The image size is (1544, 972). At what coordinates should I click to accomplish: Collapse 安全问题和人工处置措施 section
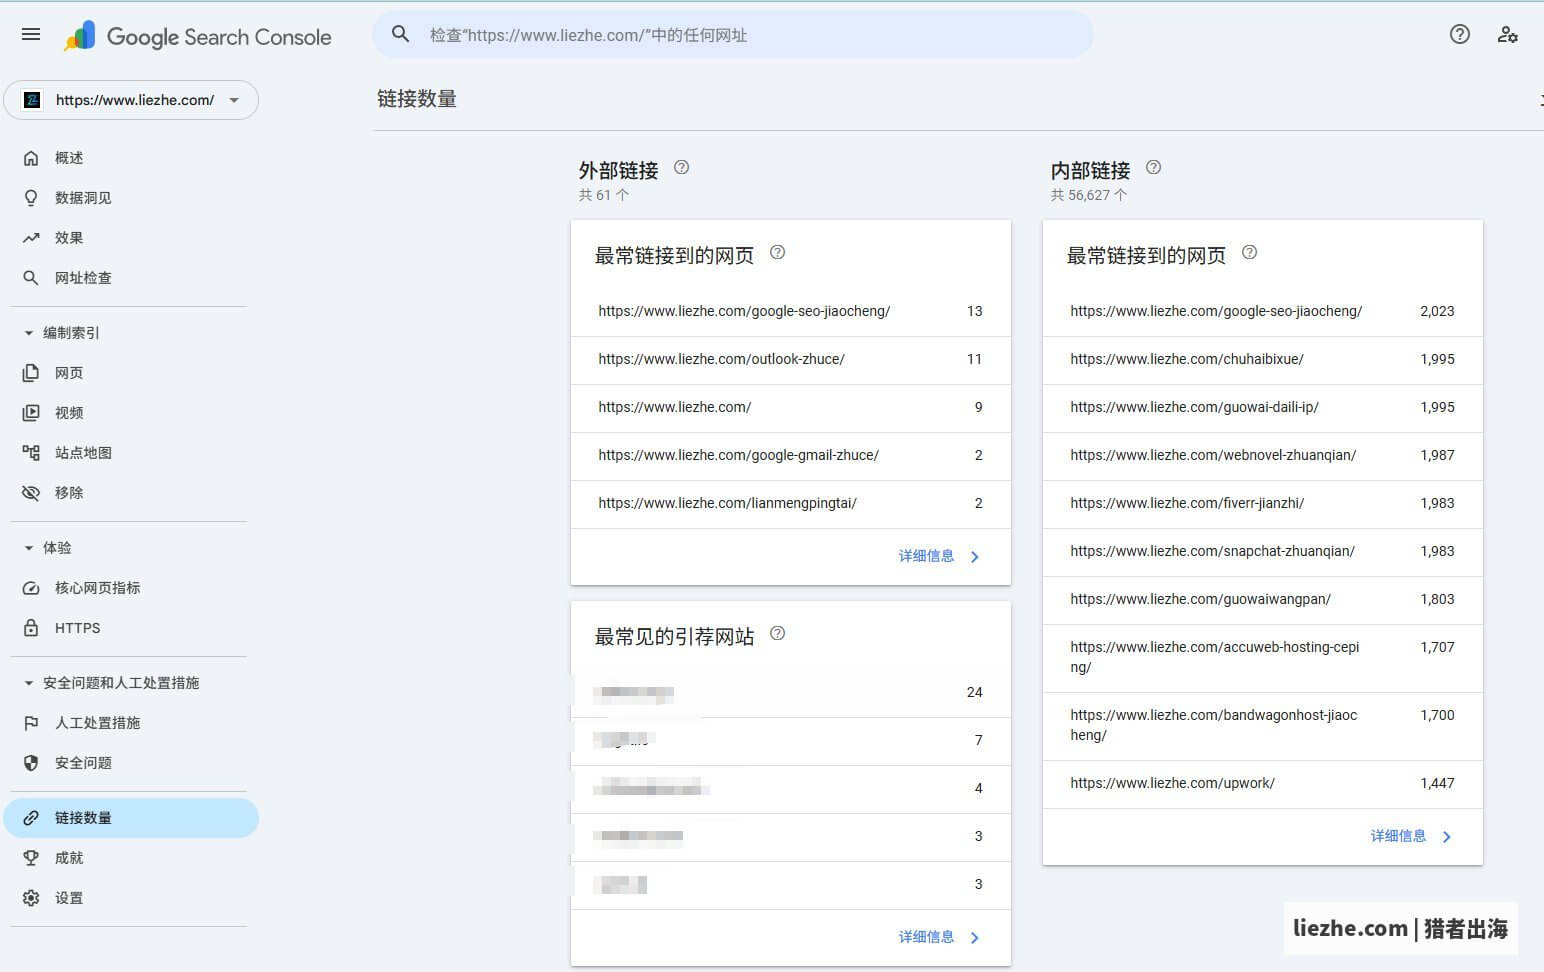click(x=112, y=683)
